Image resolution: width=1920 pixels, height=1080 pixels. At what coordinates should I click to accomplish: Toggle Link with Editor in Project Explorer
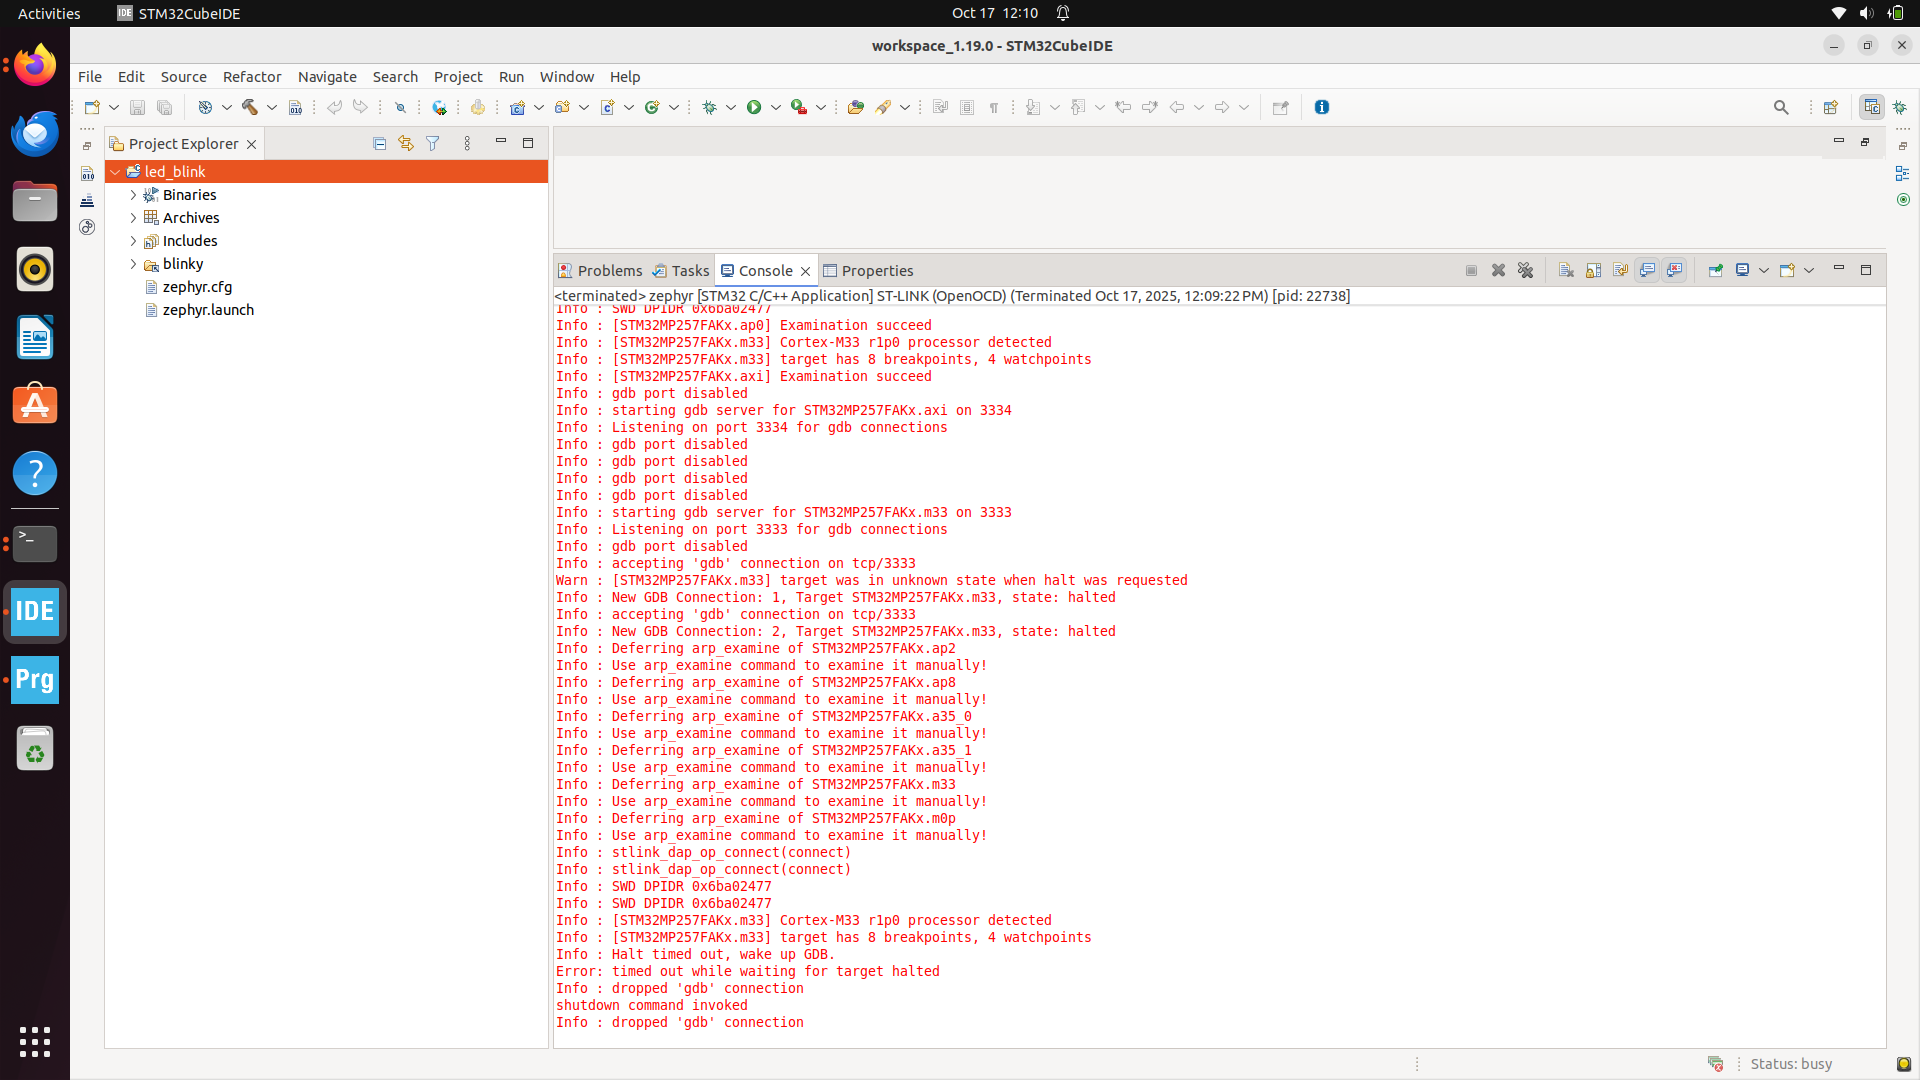tap(405, 143)
